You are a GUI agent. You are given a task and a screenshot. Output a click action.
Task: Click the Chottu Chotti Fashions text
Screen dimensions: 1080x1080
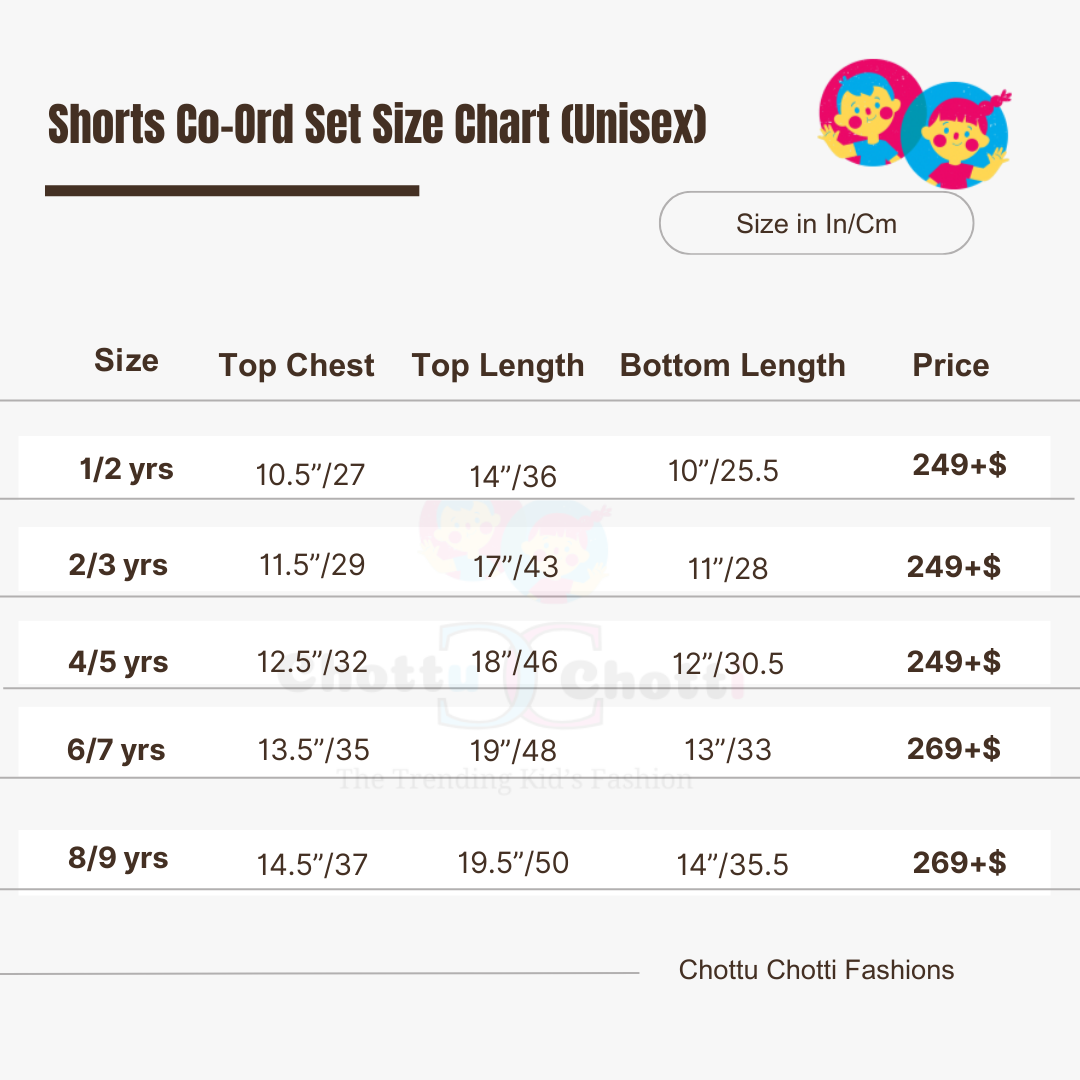click(x=816, y=970)
